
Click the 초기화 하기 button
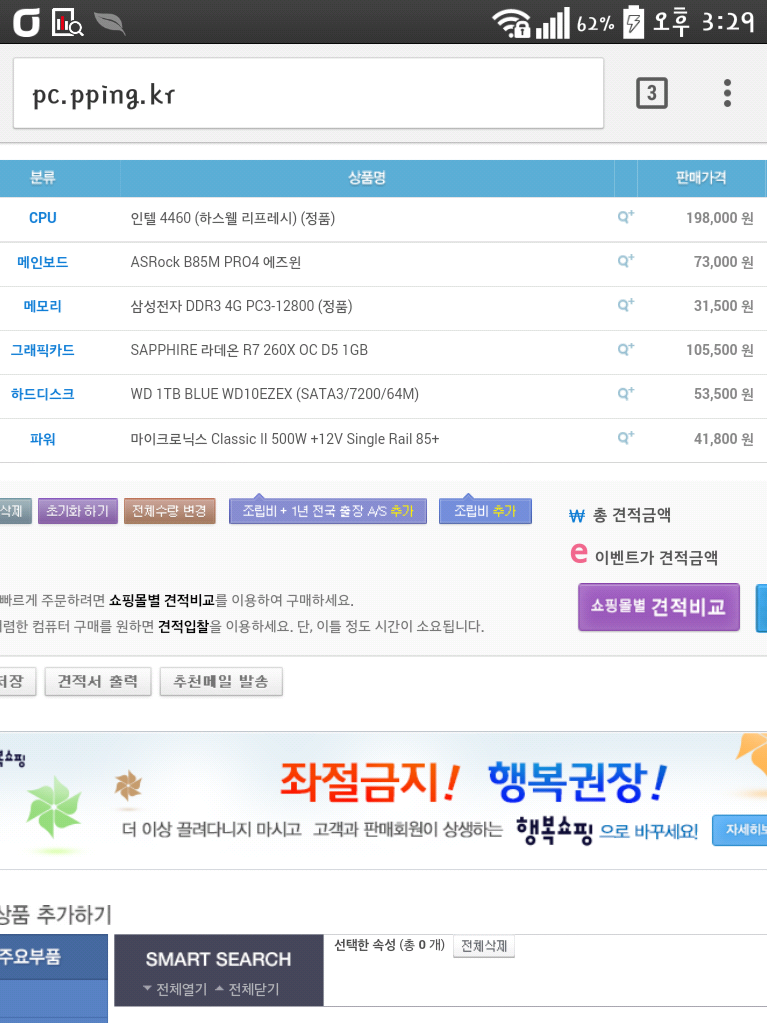78,511
